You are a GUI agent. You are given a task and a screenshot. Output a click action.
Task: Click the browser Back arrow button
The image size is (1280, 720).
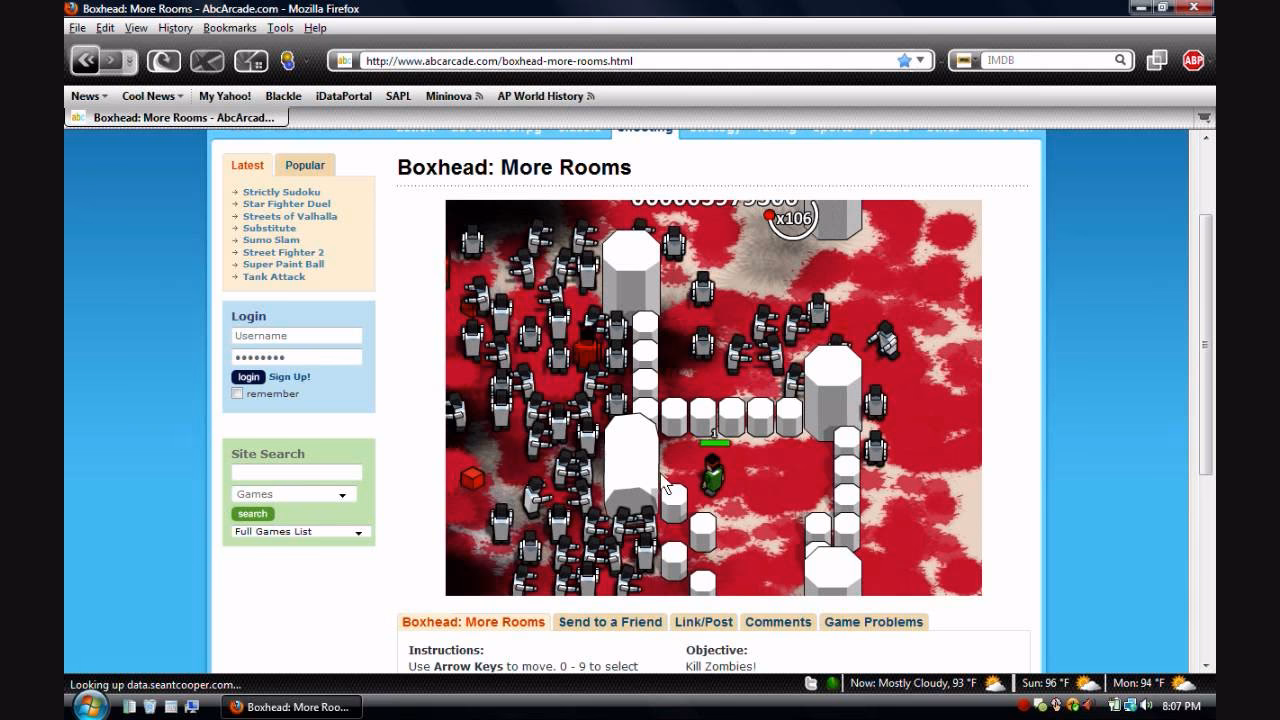point(86,60)
